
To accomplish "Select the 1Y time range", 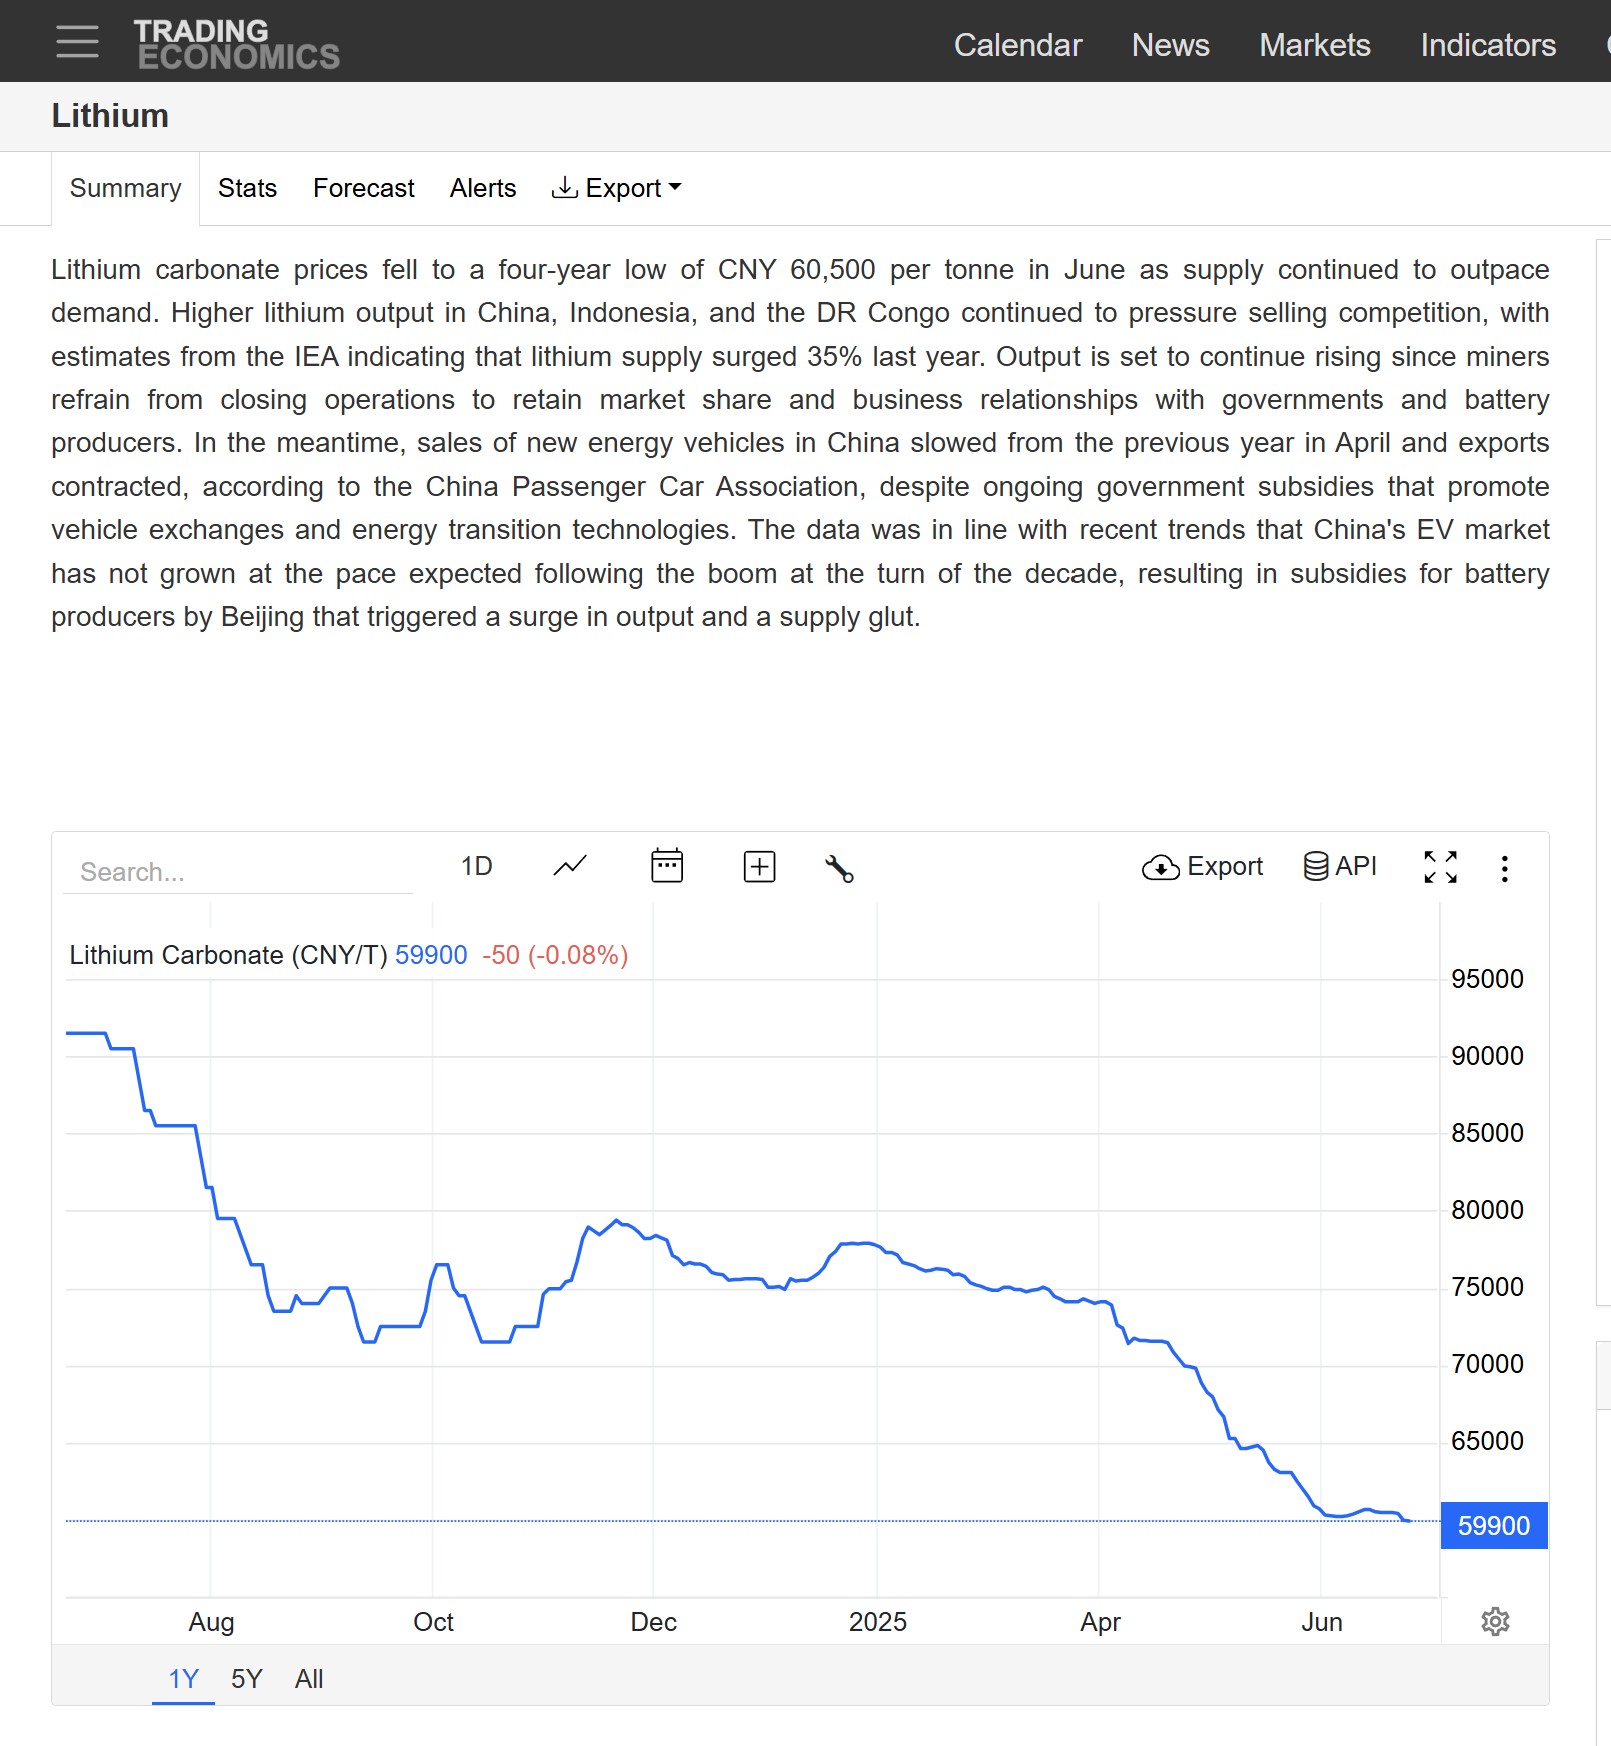I will (184, 1678).
